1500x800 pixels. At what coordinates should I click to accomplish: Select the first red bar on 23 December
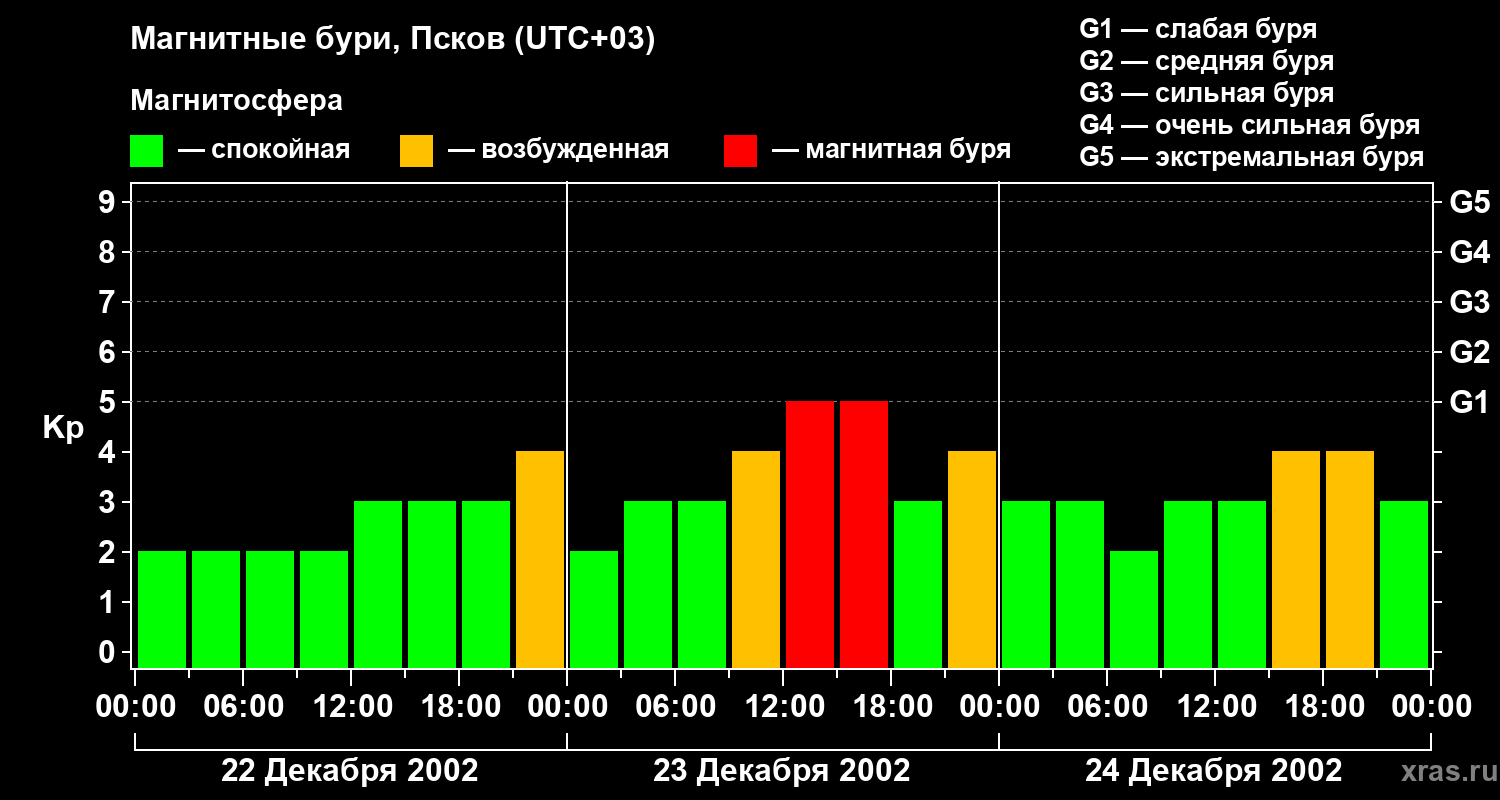pos(810,534)
